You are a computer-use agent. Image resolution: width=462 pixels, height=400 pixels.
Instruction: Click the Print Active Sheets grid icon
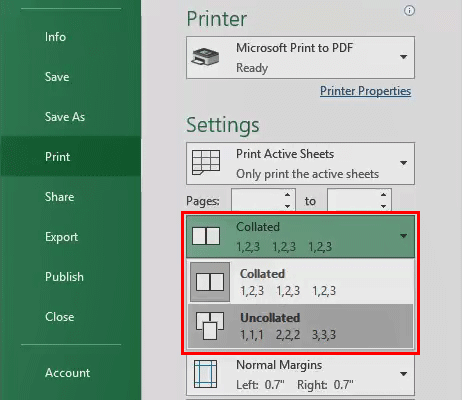(x=206, y=163)
